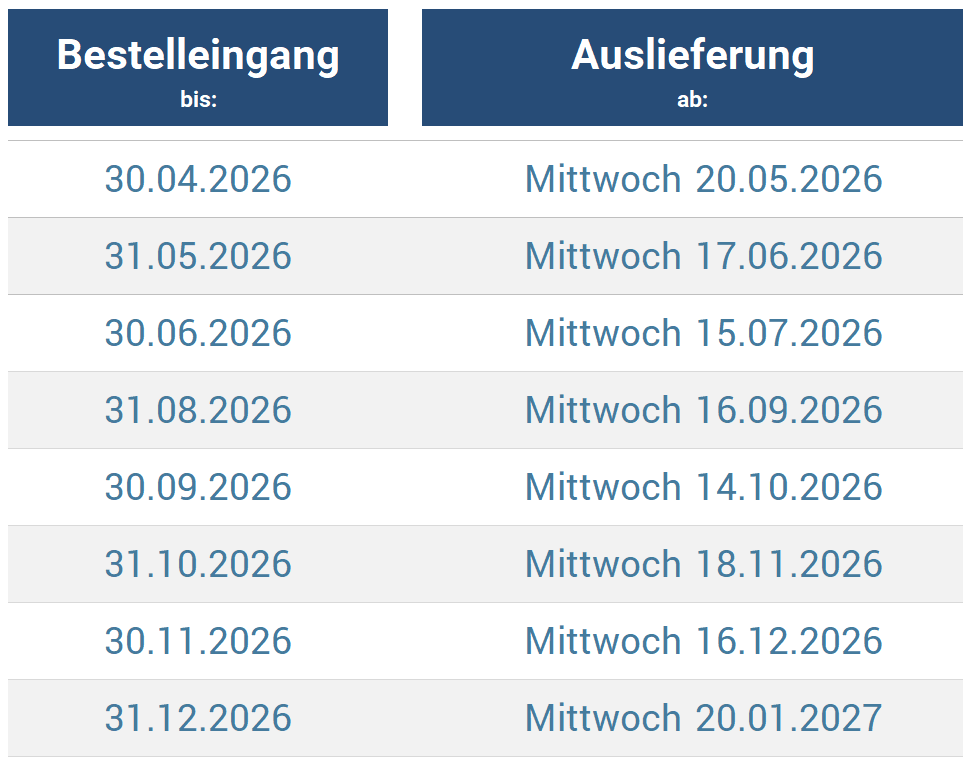
Task: Click the 'ab:' subtitle under Auslieferung
Action: 692,100
